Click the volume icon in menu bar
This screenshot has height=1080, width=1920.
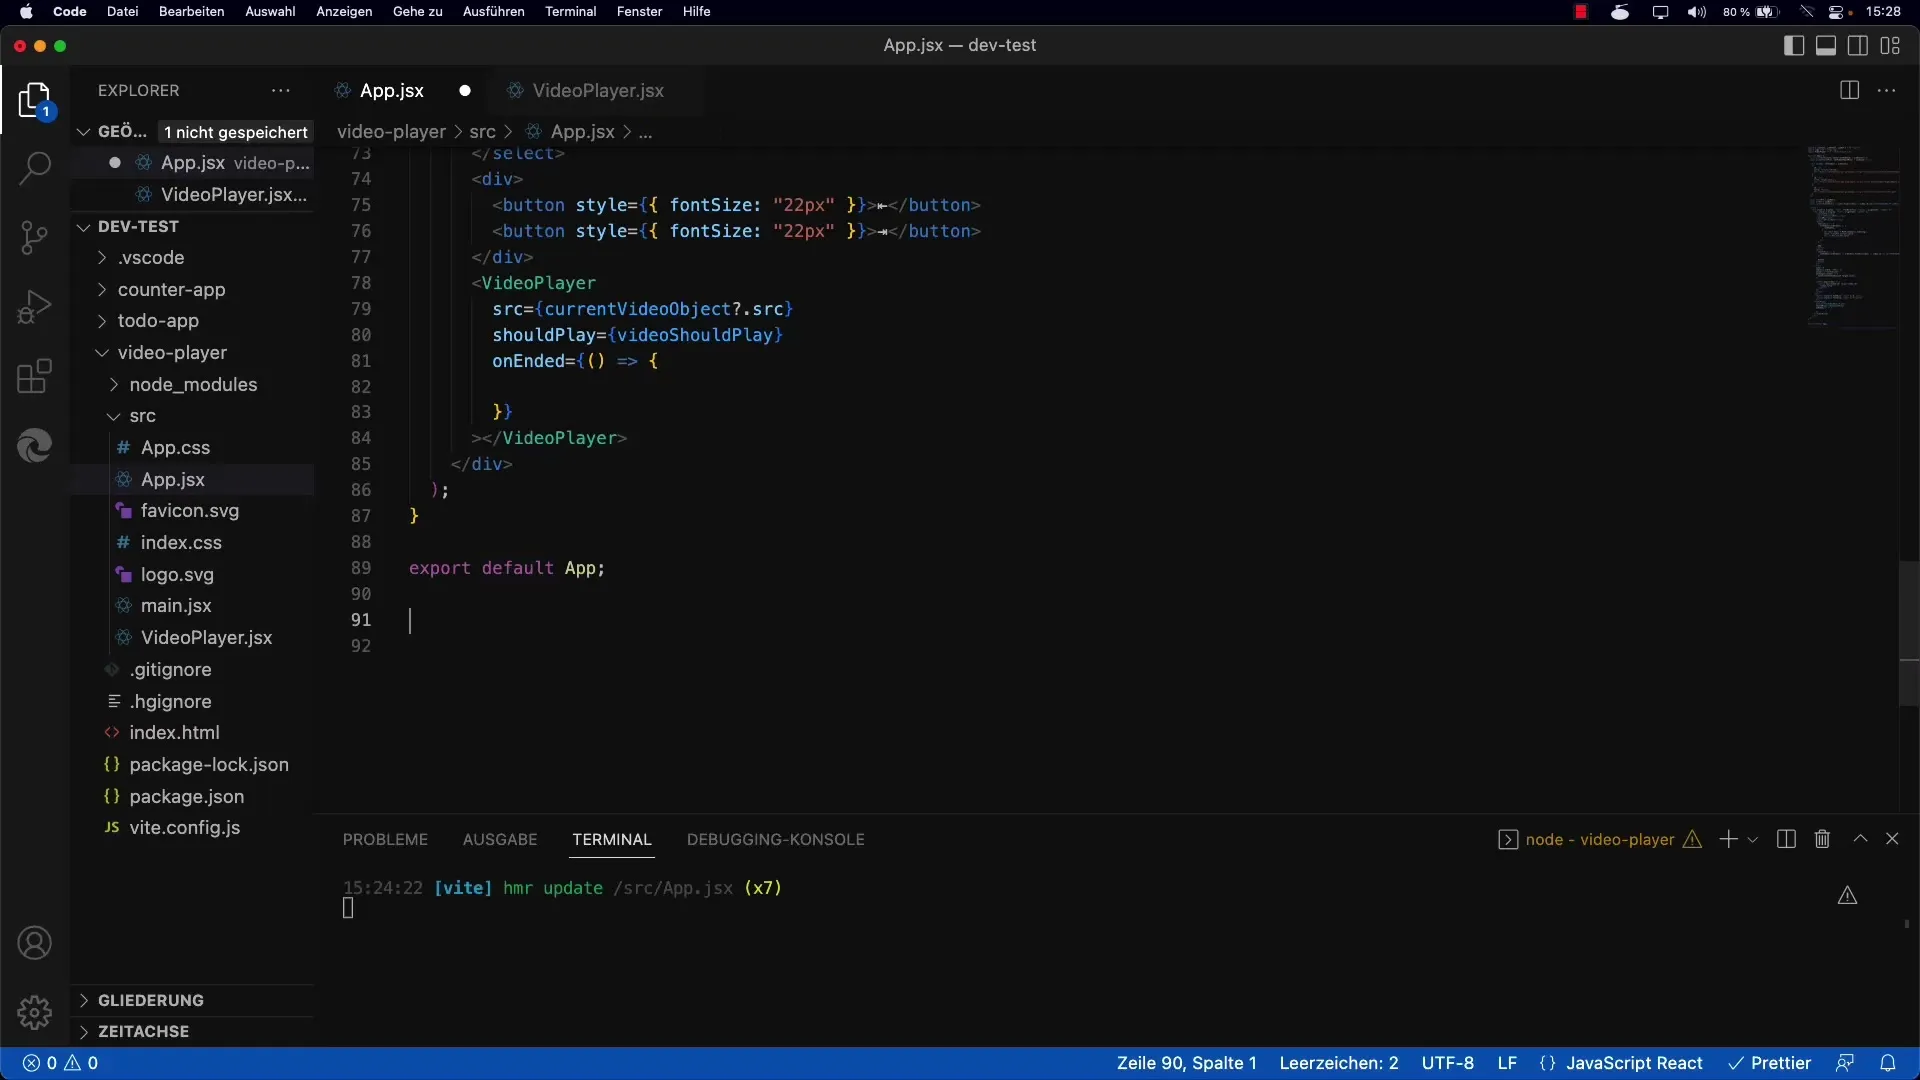click(x=1697, y=12)
